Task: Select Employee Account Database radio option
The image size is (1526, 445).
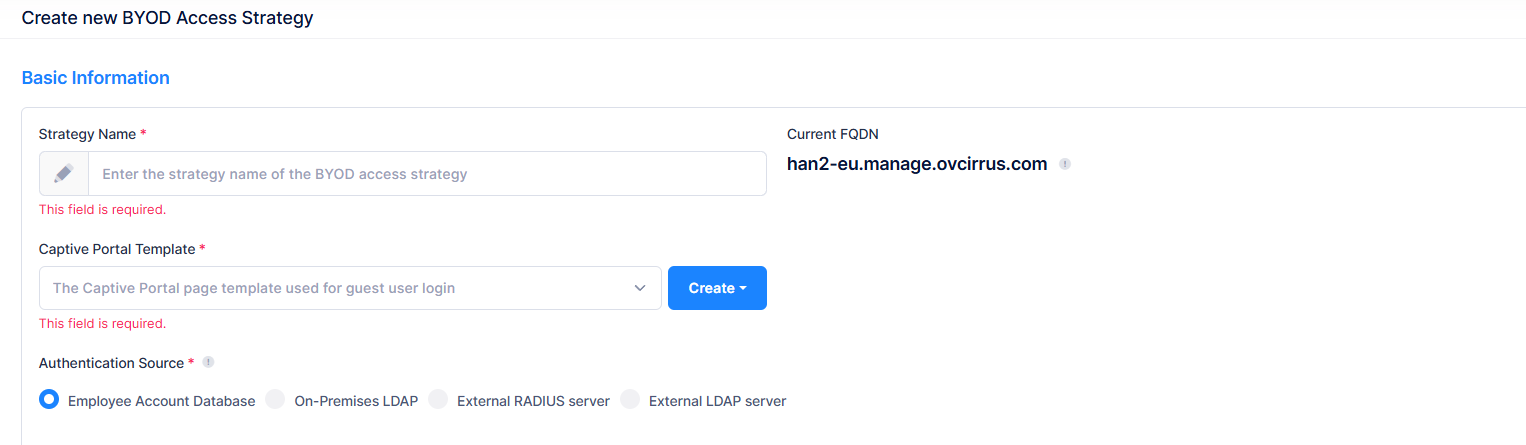Action: click(48, 400)
